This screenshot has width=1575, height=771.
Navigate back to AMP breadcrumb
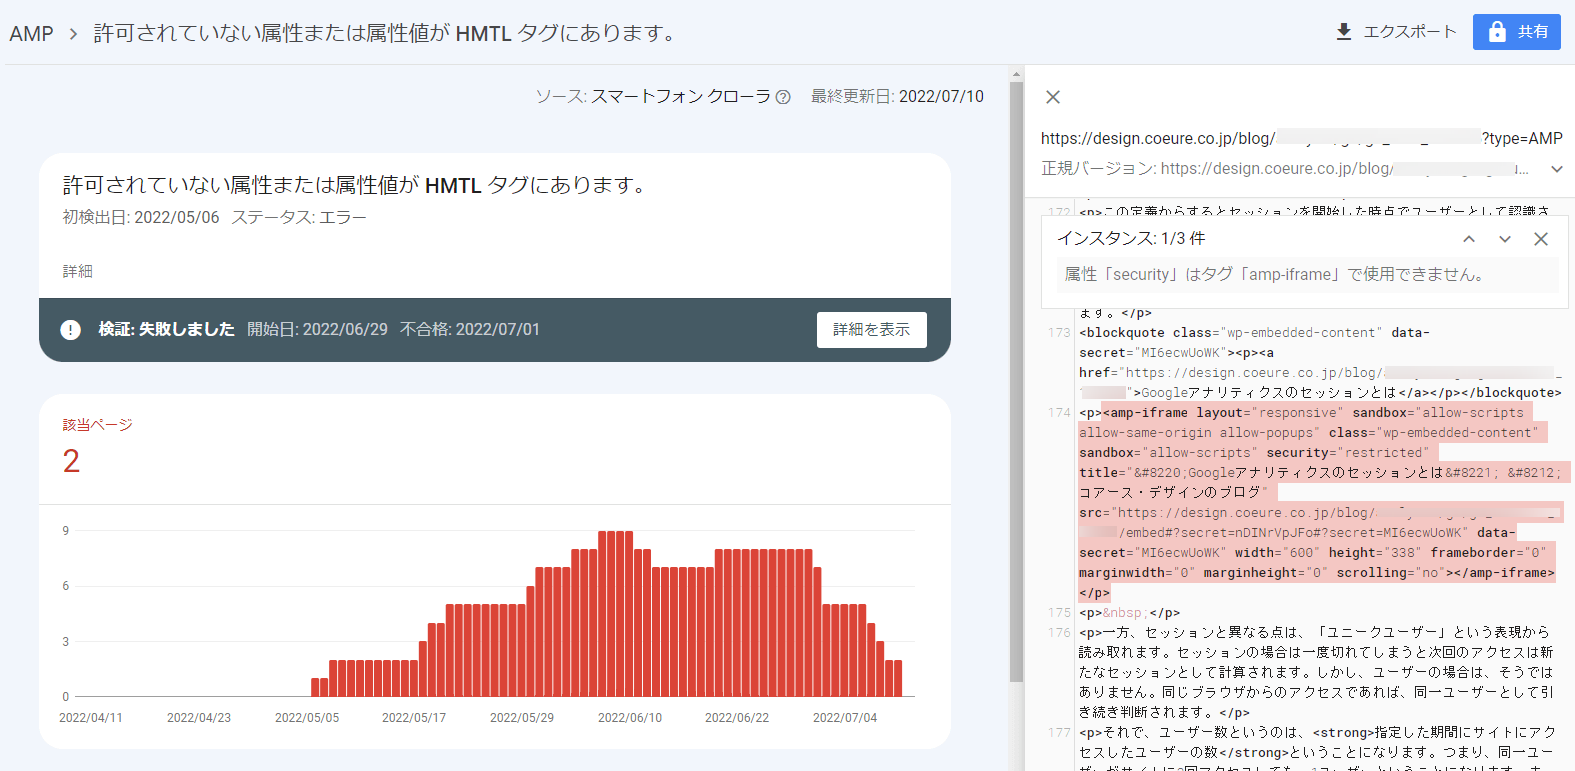tap(31, 34)
